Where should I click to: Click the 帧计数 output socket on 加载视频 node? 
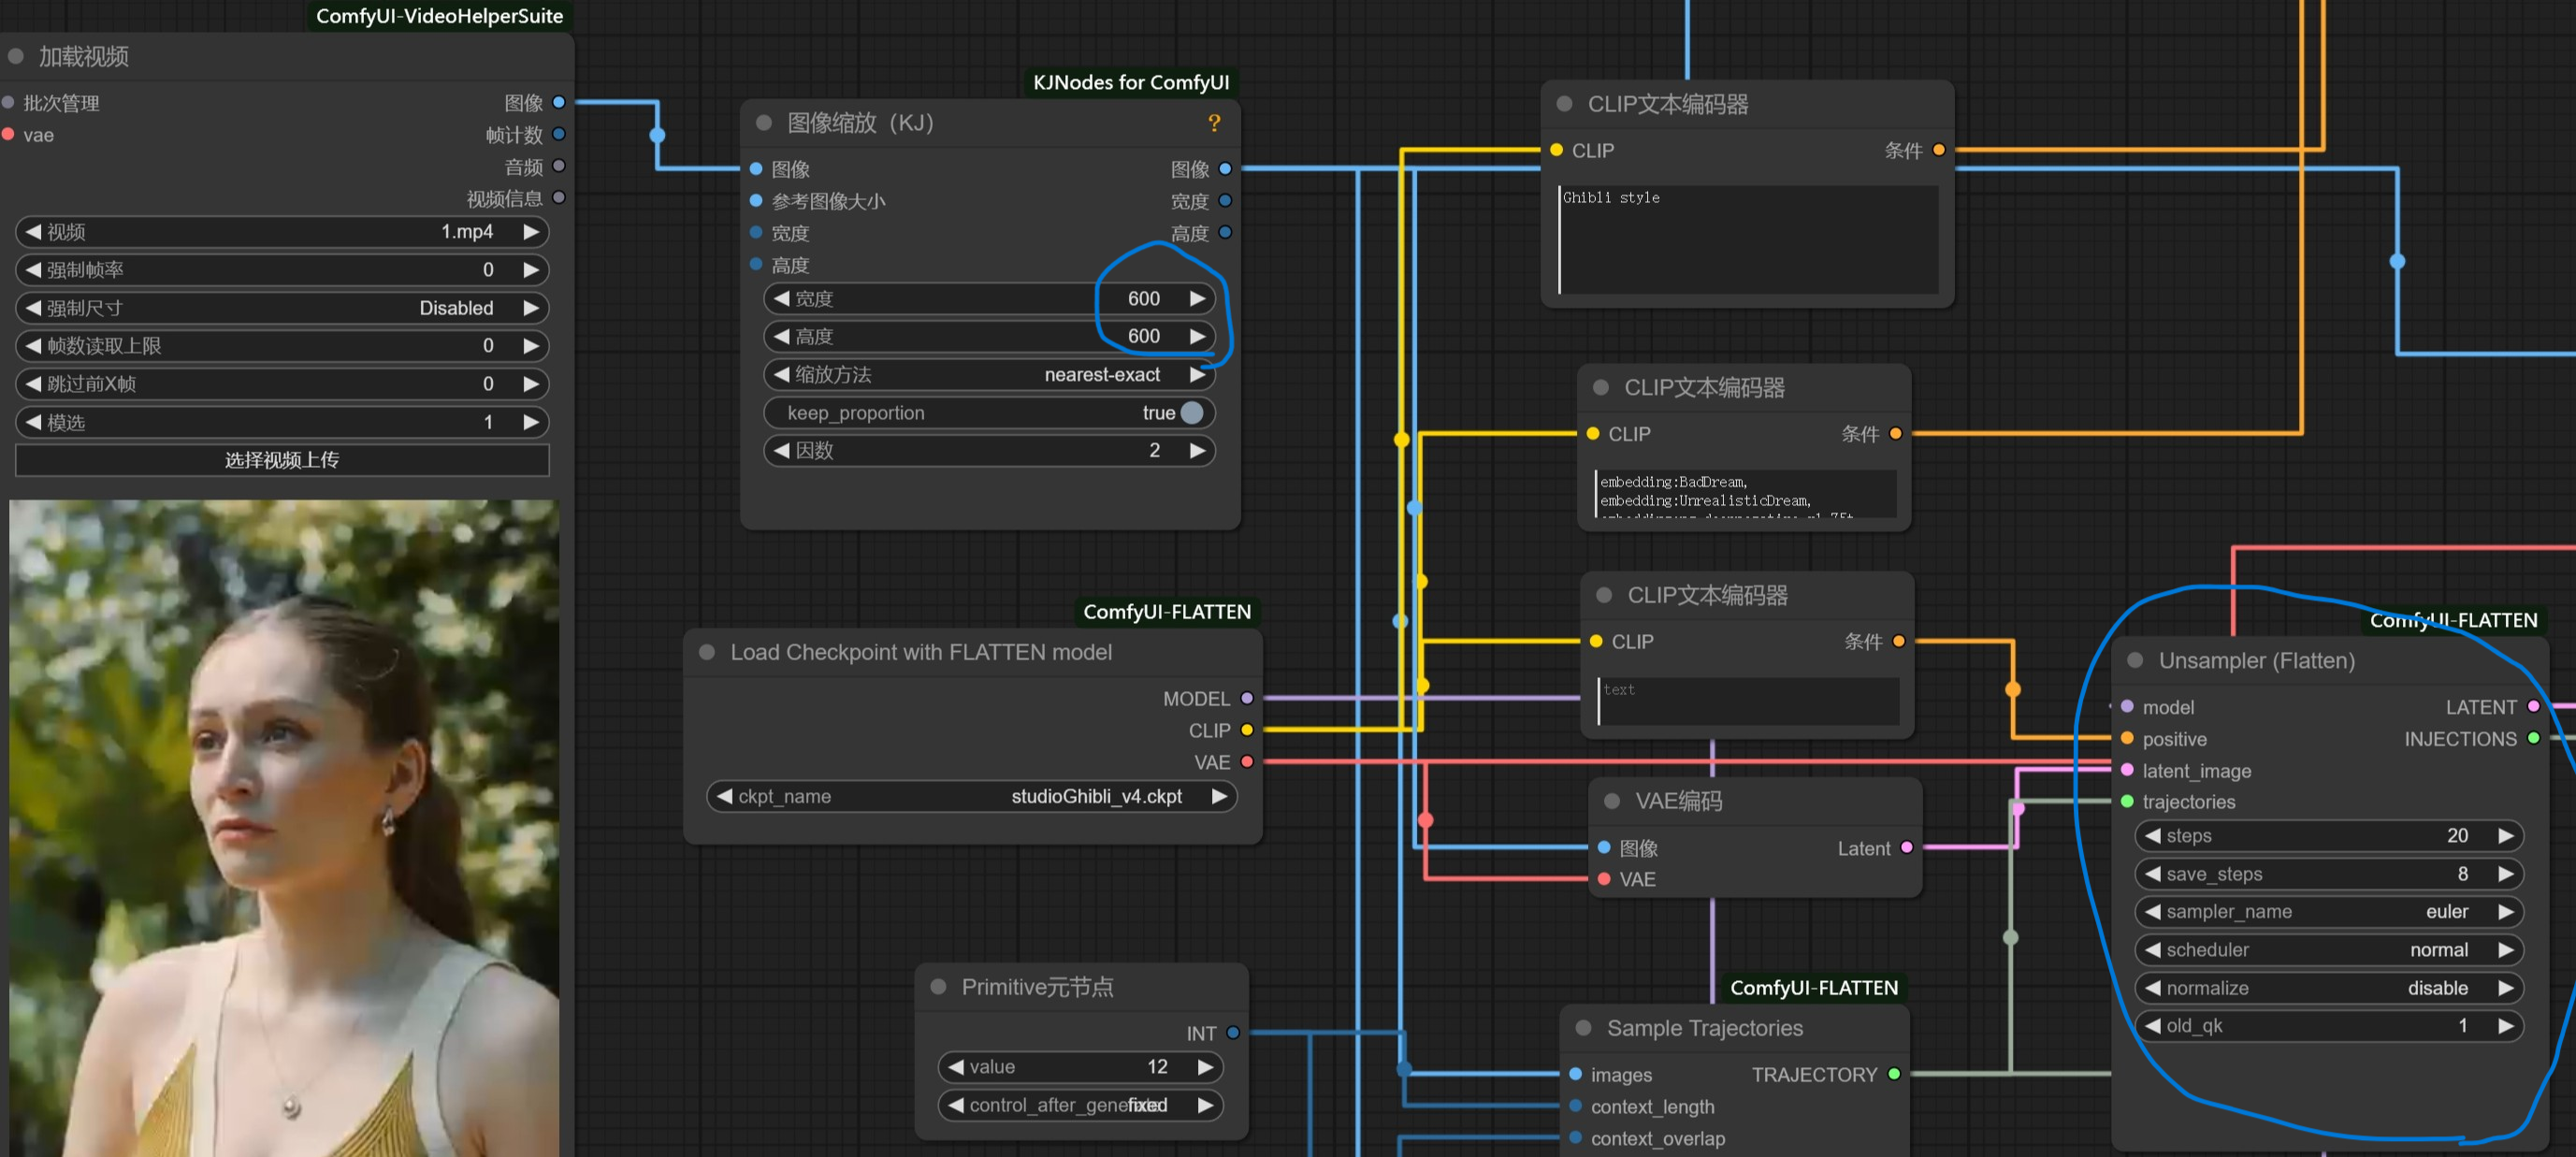click(559, 134)
